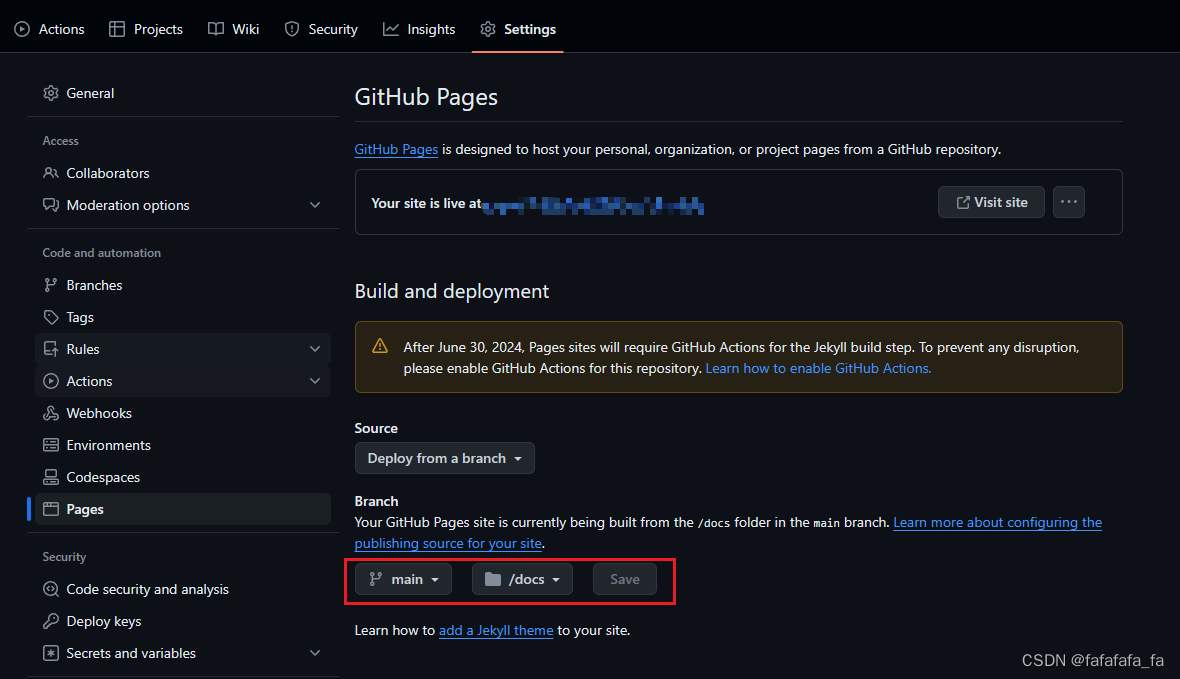Open the Wiki tab

click(233, 29)
